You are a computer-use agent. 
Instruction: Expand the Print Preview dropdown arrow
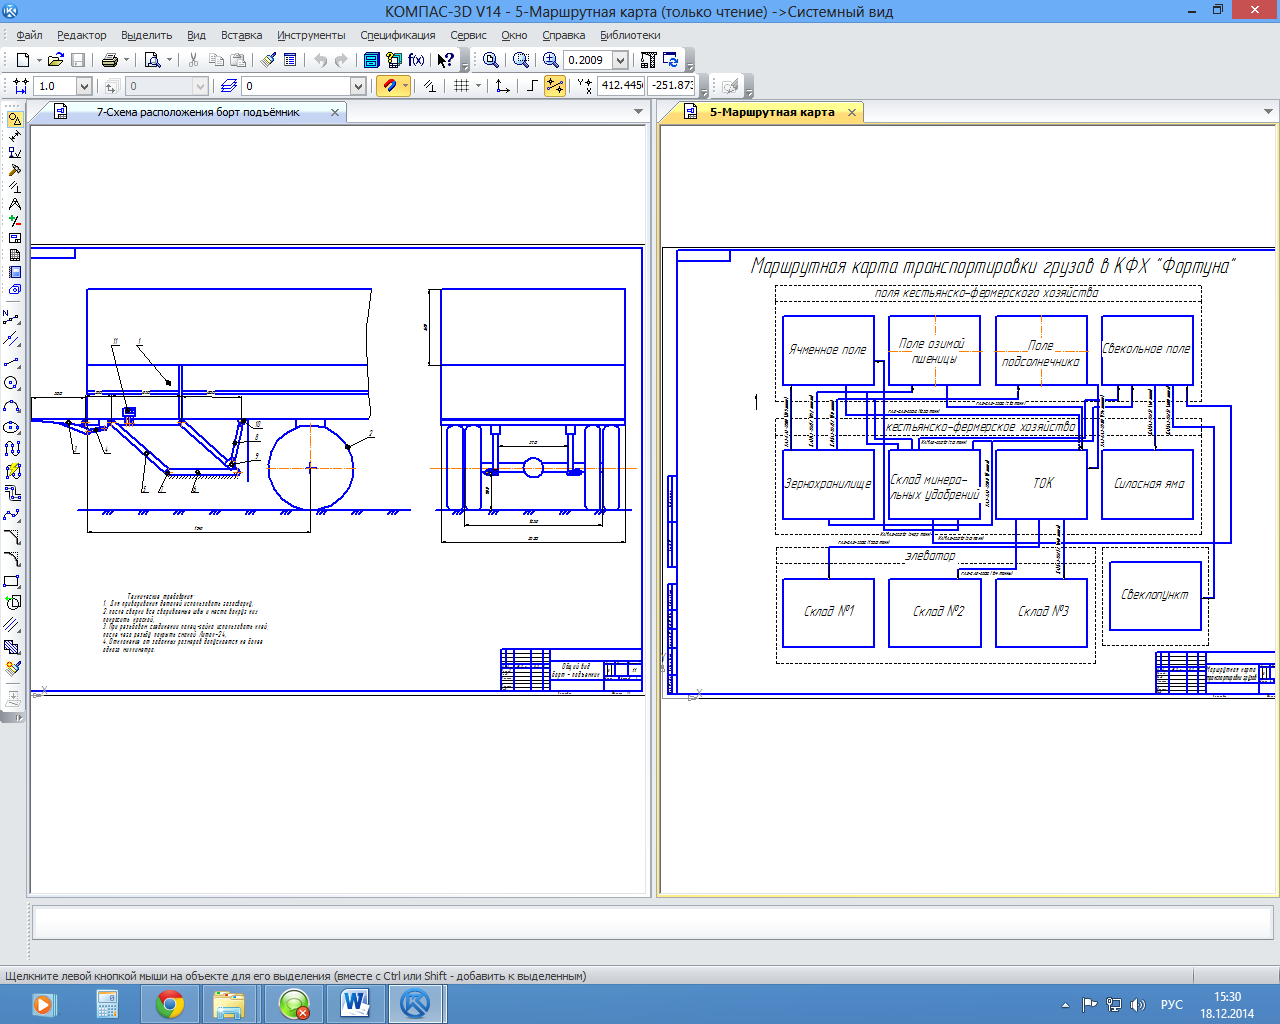(x=169, y=60)
